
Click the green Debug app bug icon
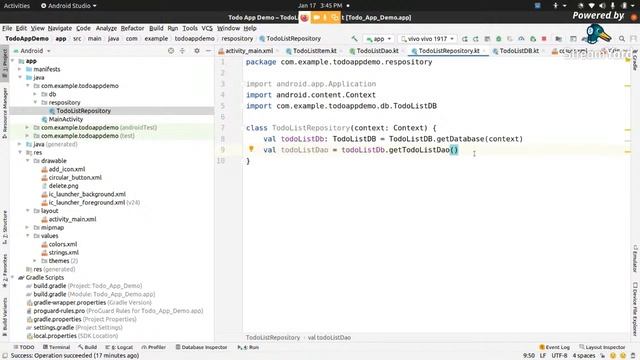pyautogui.click(x=498, y=39)
